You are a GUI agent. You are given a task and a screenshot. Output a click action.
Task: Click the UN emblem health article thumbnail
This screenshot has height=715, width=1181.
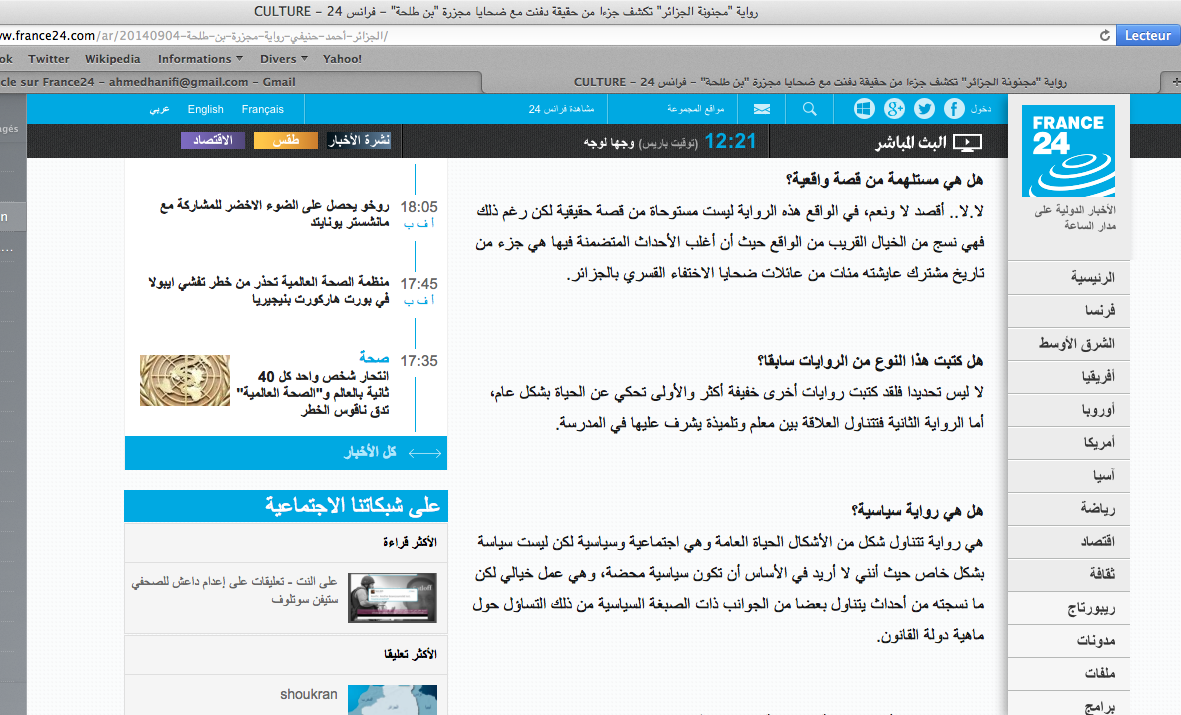[185, 380]
